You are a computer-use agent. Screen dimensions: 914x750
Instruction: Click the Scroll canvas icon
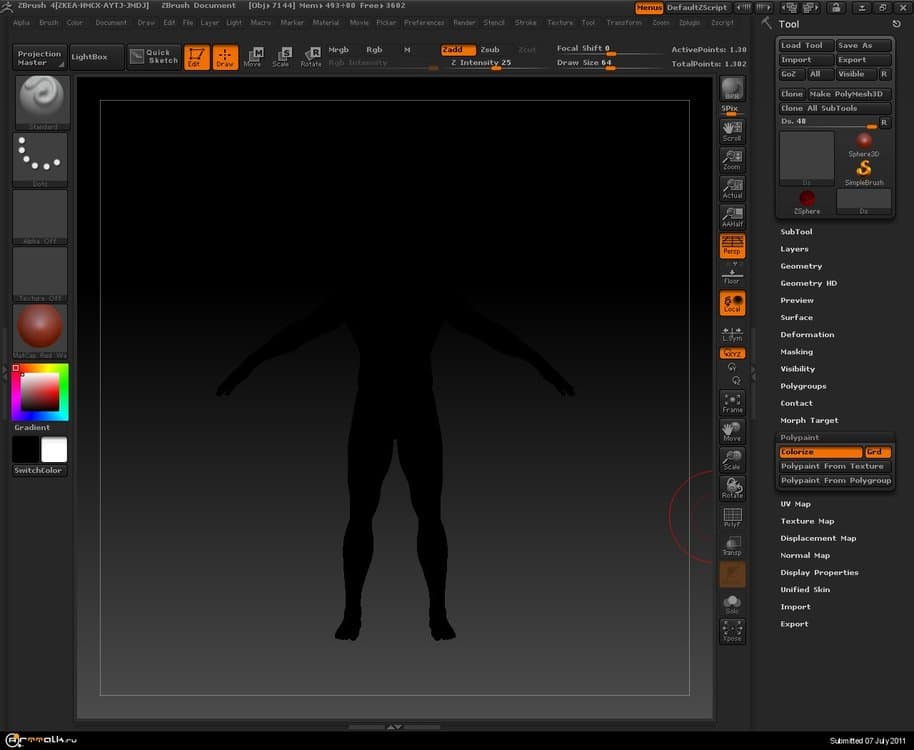[732, 131]
